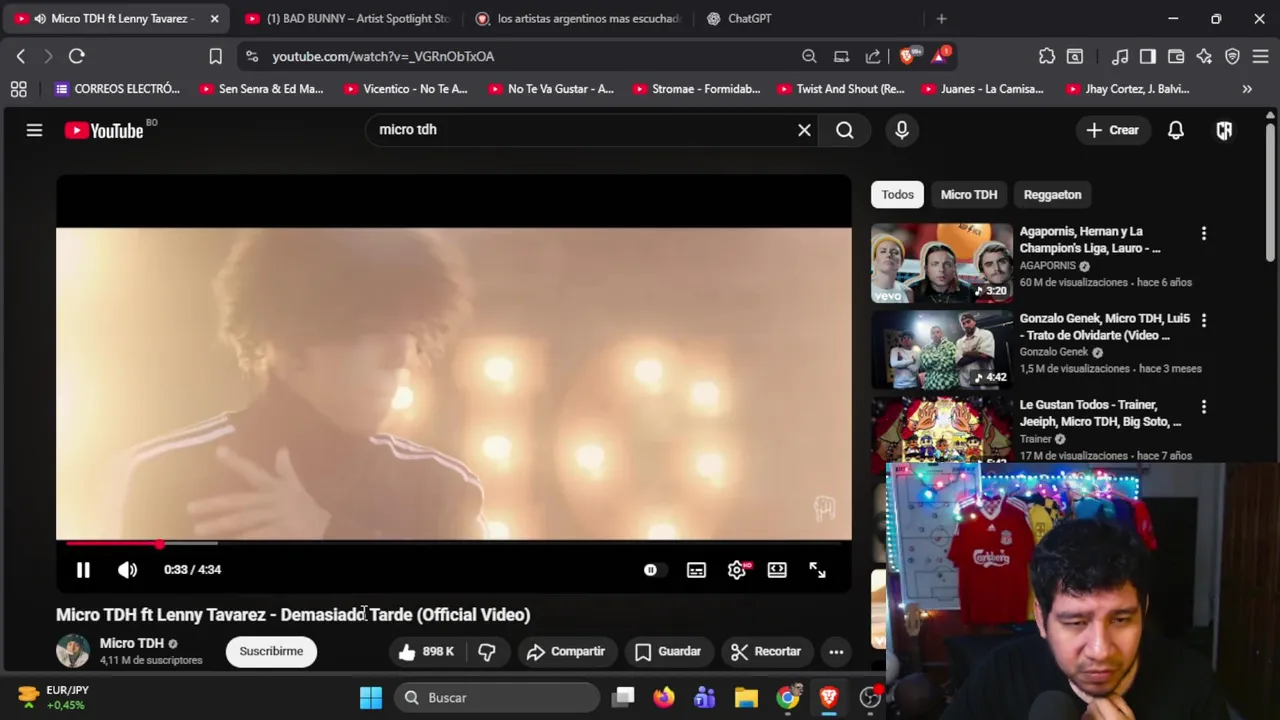The image size is (1280, 720).
Task: Open 'Trato de Olvidarte' video title
Action: point(1104,327)
